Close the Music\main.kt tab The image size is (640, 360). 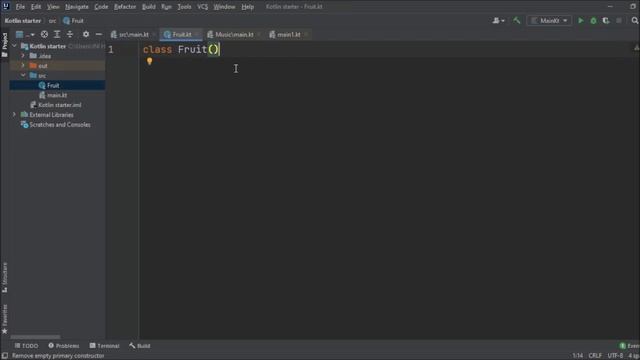(x=259, y=35)
